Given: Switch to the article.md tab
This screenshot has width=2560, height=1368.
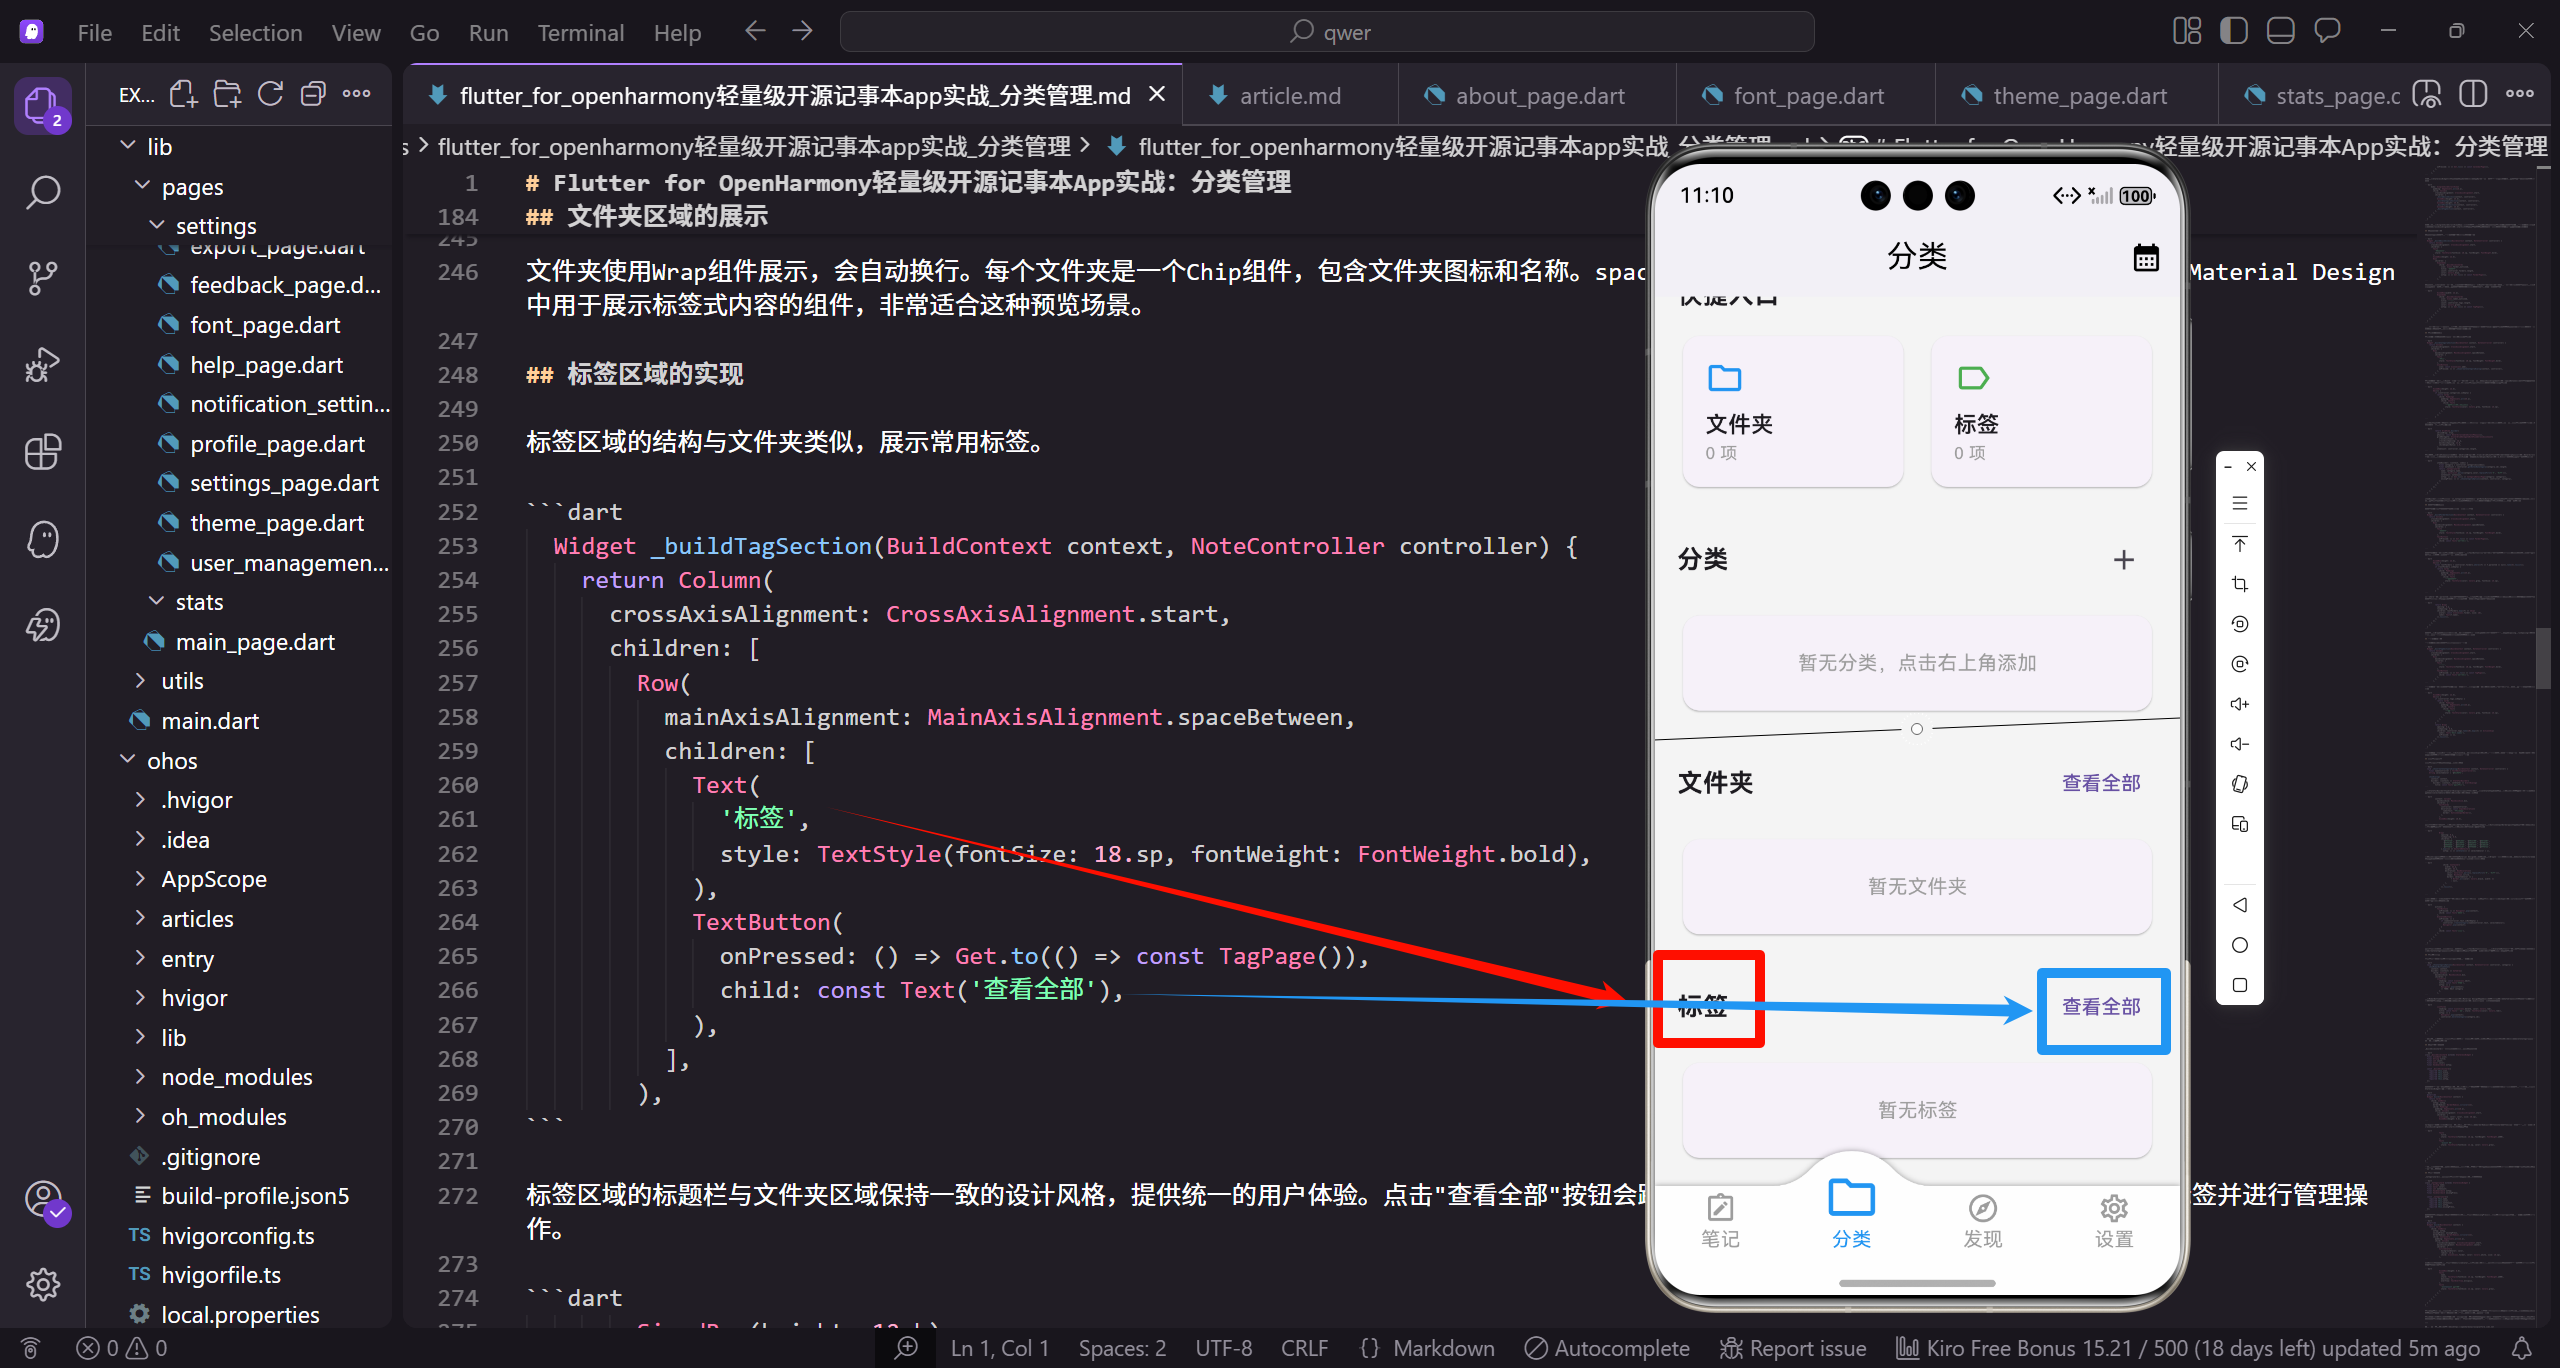Looking at the screenshot, I should (x=1290, y=95).
